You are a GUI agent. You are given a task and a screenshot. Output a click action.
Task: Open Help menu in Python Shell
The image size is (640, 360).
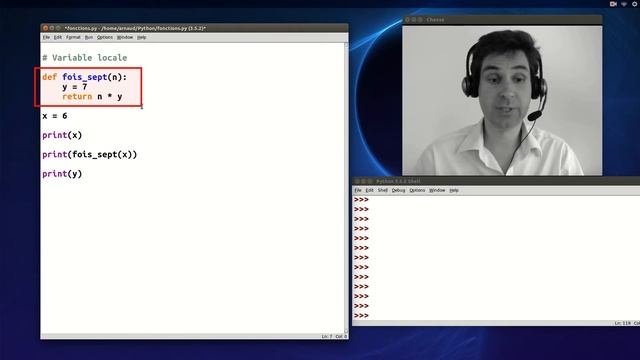454,190
